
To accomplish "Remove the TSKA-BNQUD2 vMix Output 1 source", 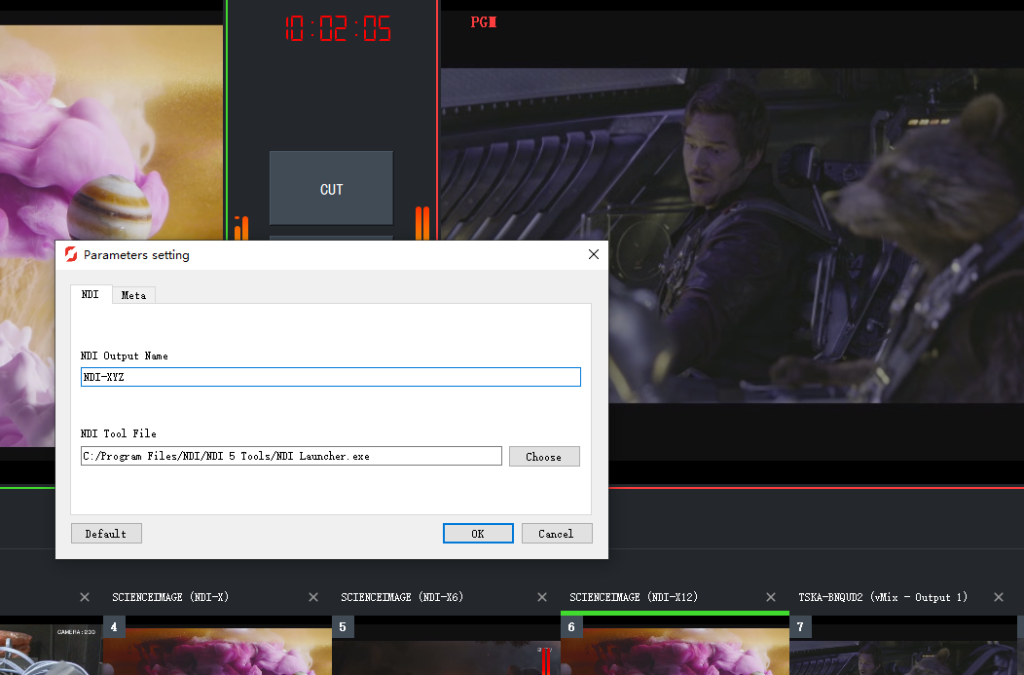I will [999, 597].
